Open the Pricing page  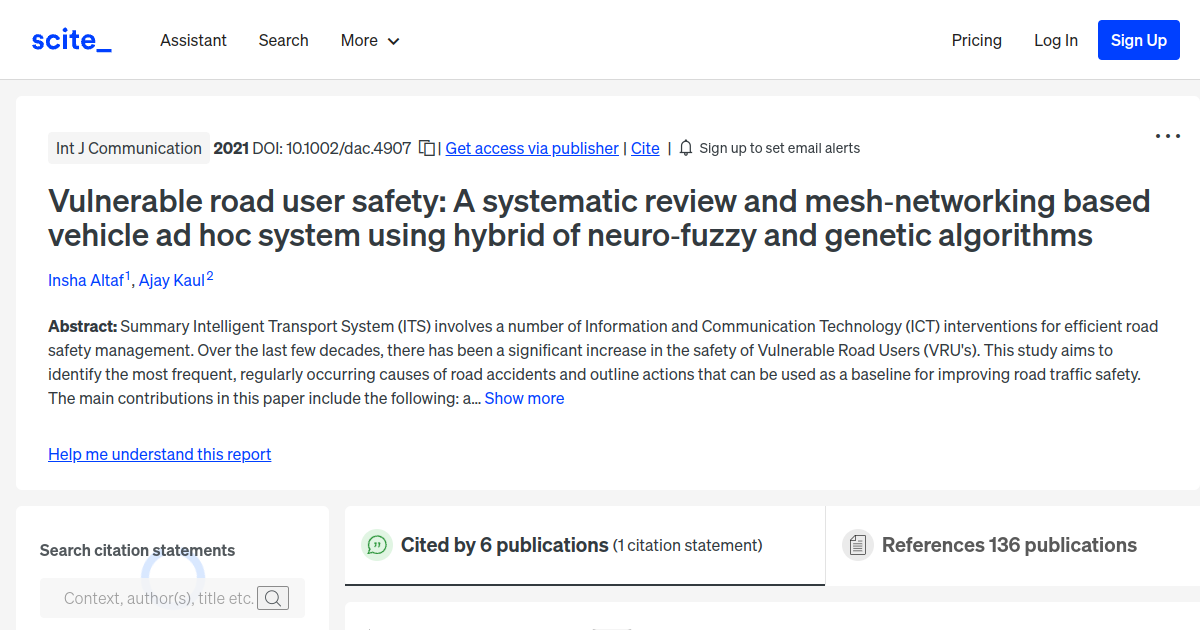[x=976, y=40]
